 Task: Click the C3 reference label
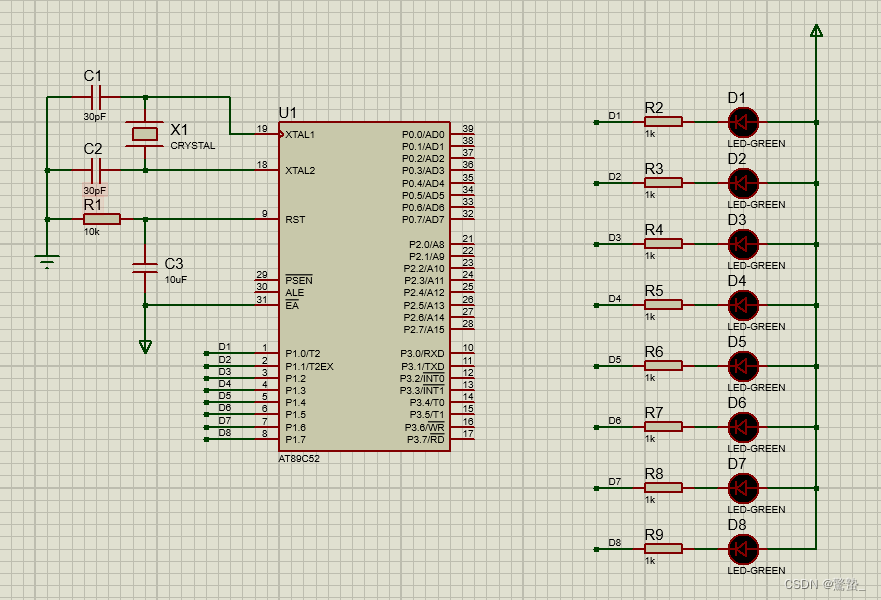[174, 263]
